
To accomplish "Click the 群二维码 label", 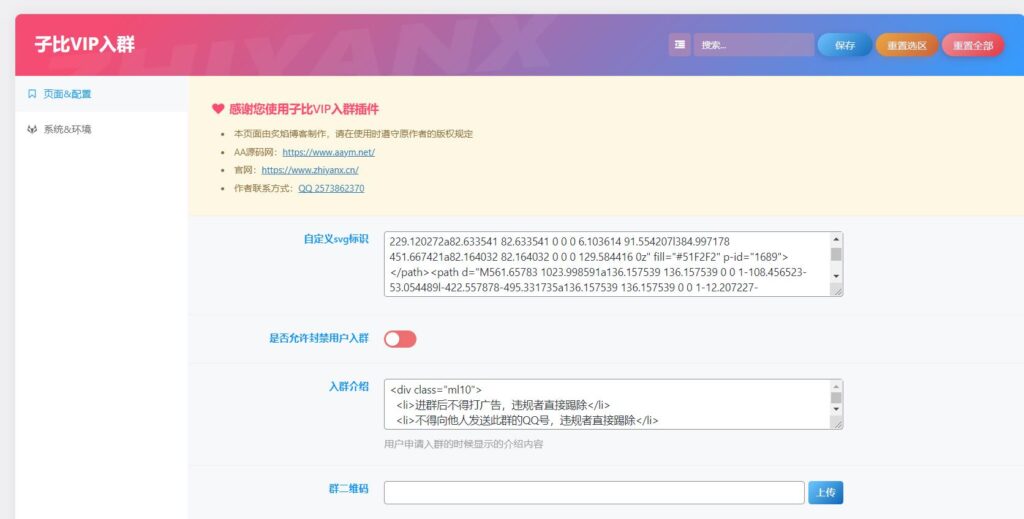I will tap(349, 488).
